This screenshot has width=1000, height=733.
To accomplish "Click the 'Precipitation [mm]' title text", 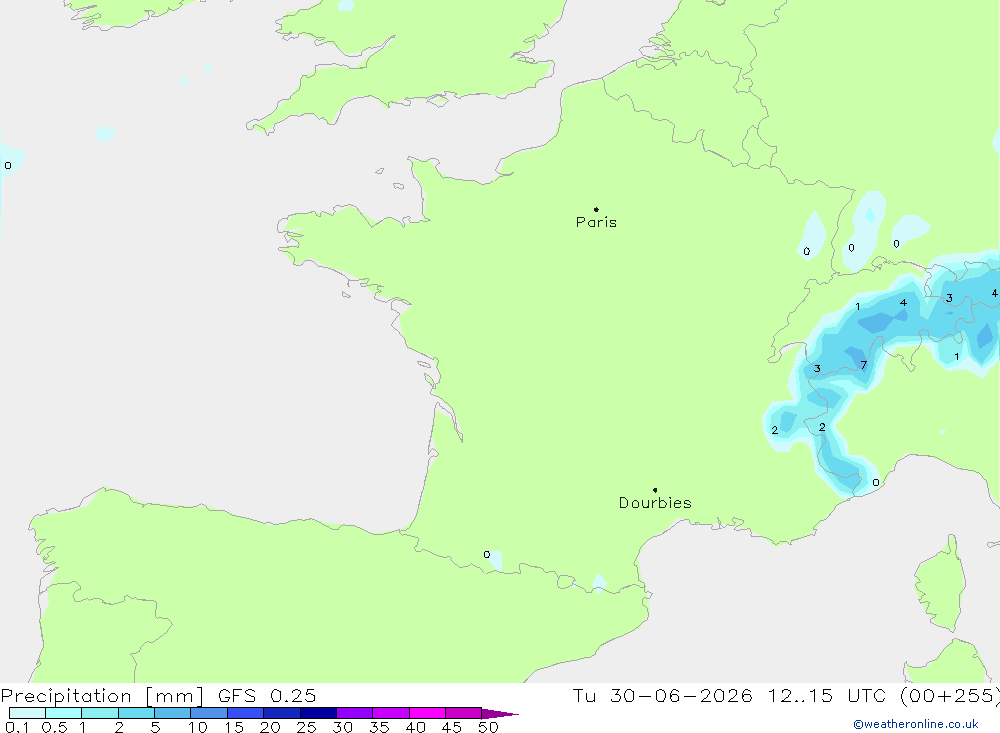I will [102, 696].
